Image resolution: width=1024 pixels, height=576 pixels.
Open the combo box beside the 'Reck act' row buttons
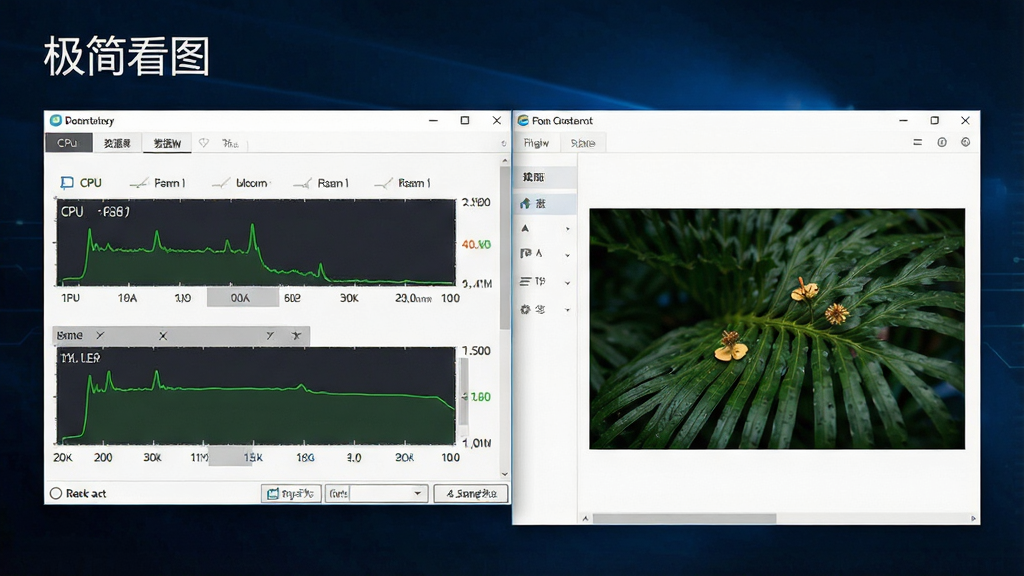377,494
